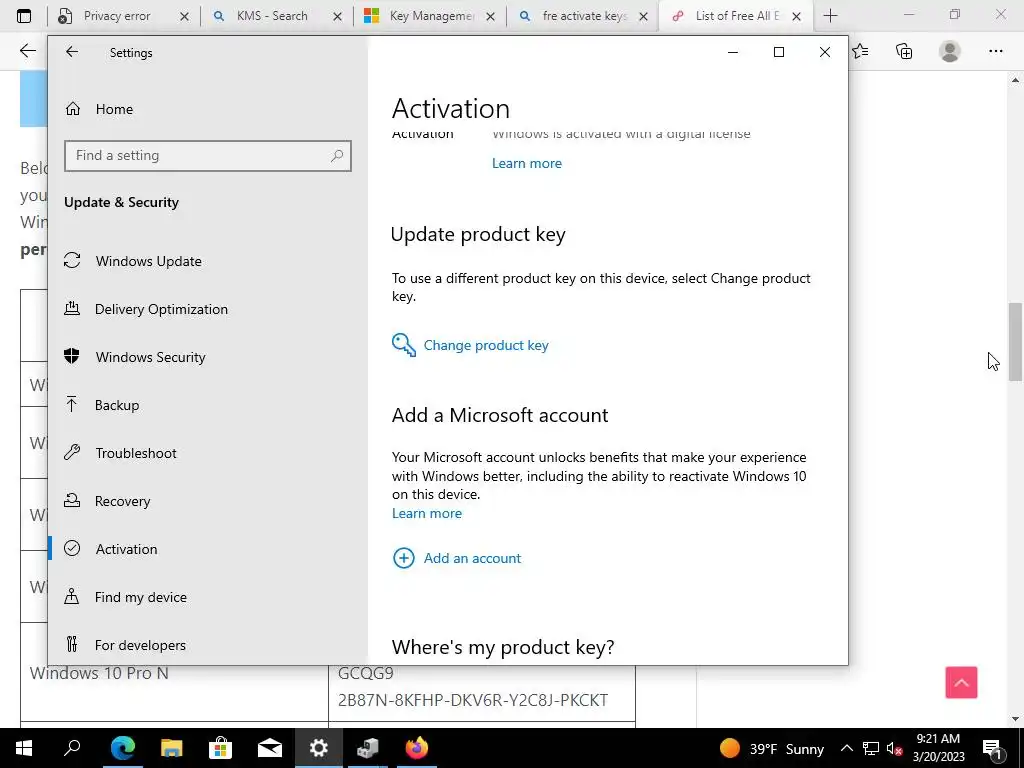Click the browser profile avatar
The image size is (1024, 768).
(x=950, y=51)
